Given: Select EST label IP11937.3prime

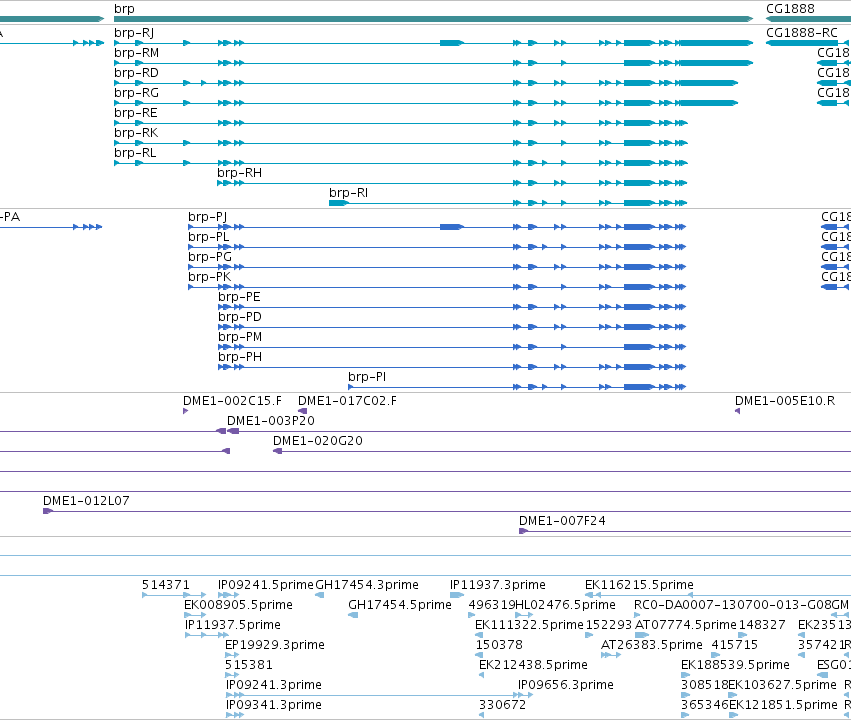Looking at the screenshot, I should tap(498, 585).
